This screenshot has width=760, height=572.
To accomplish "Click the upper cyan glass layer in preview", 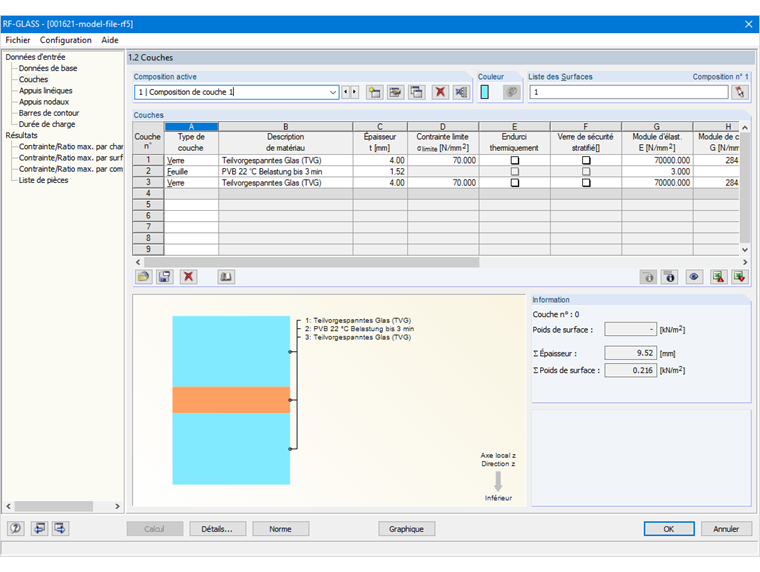I will (x=231, y=351).
